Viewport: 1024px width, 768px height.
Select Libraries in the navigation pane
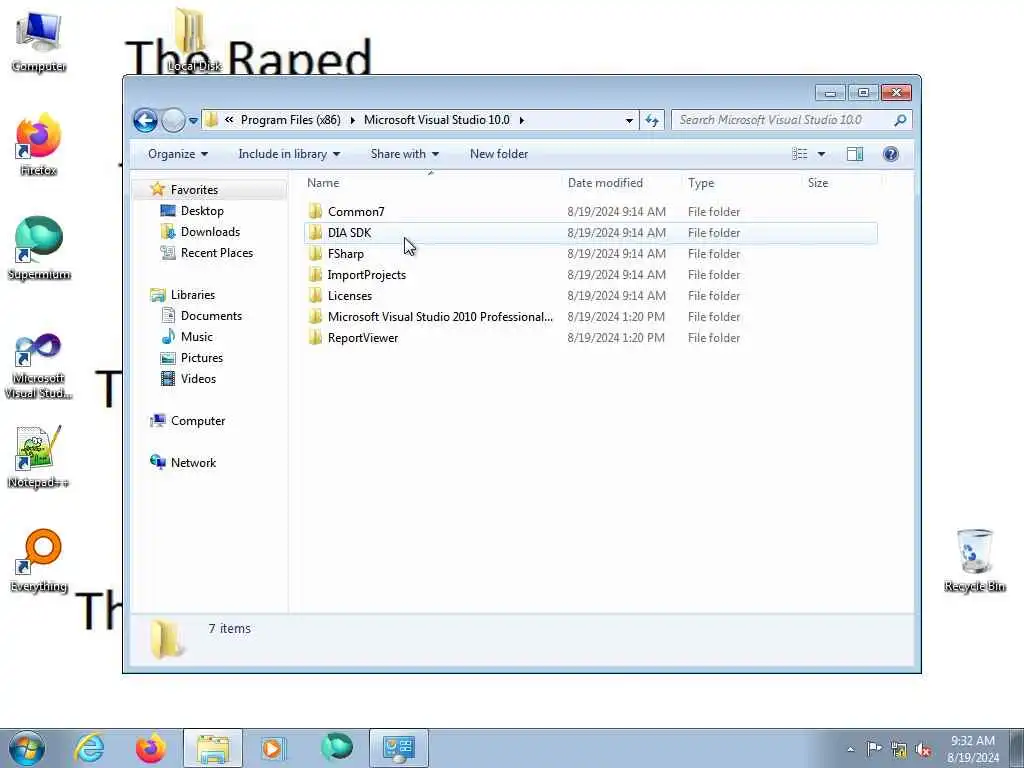(x=193, y=295)
